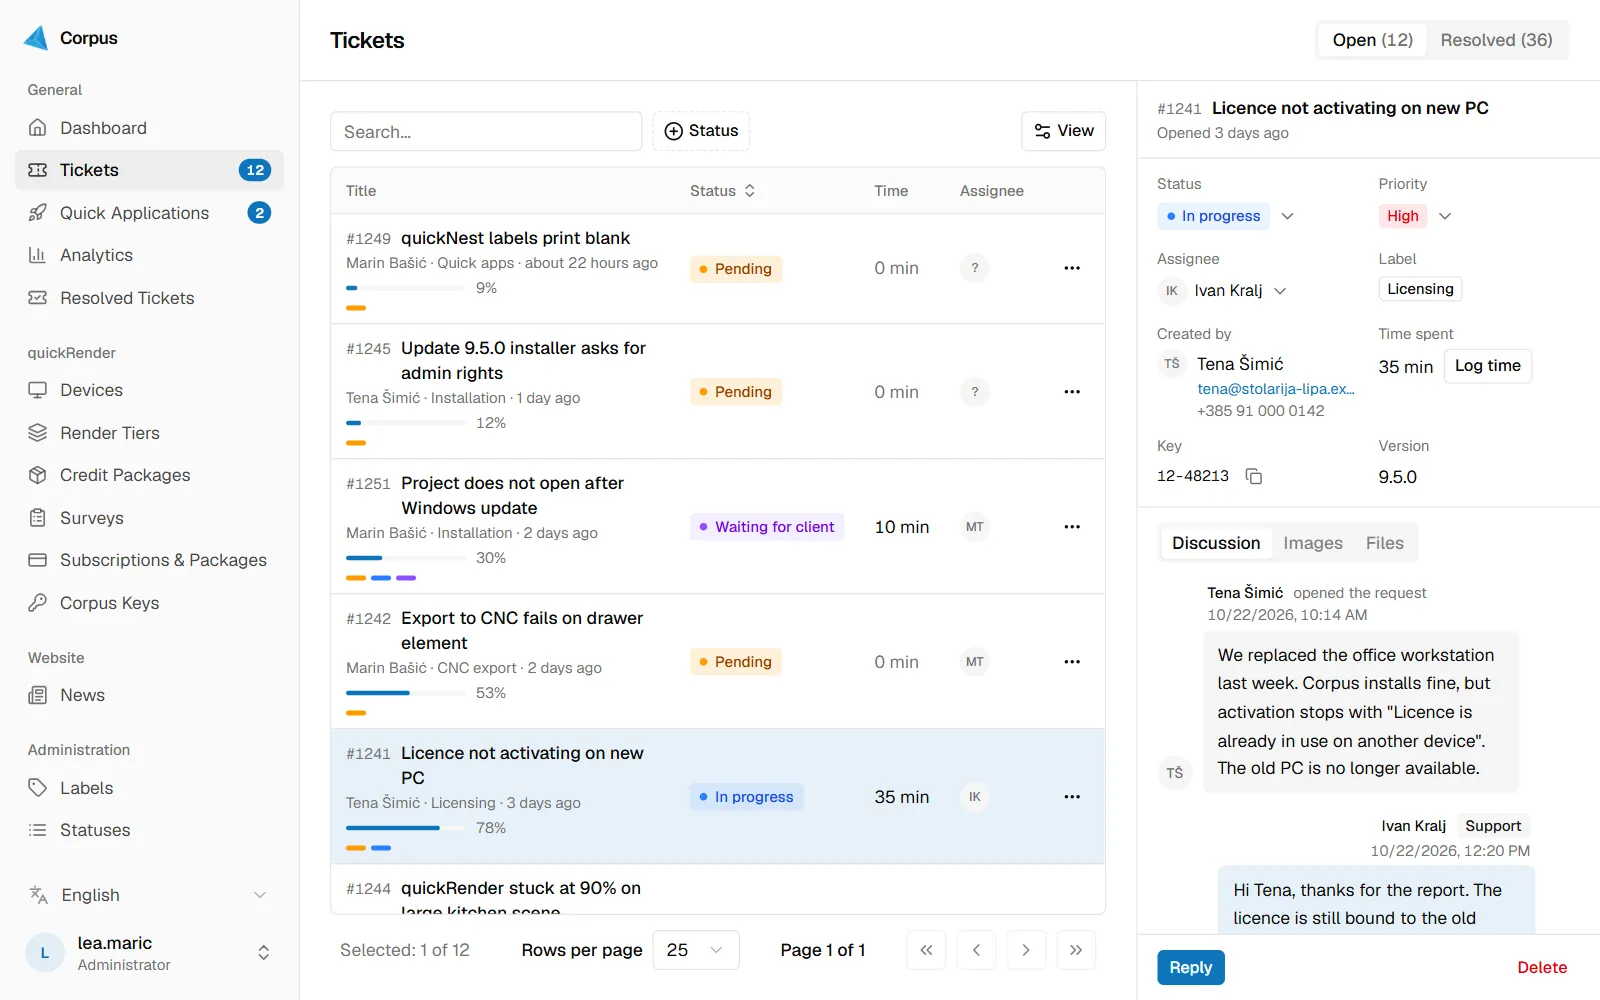Open Resolved Tickets page
The height and width of the screenshot is (1000, 1600).
(149, 298)
